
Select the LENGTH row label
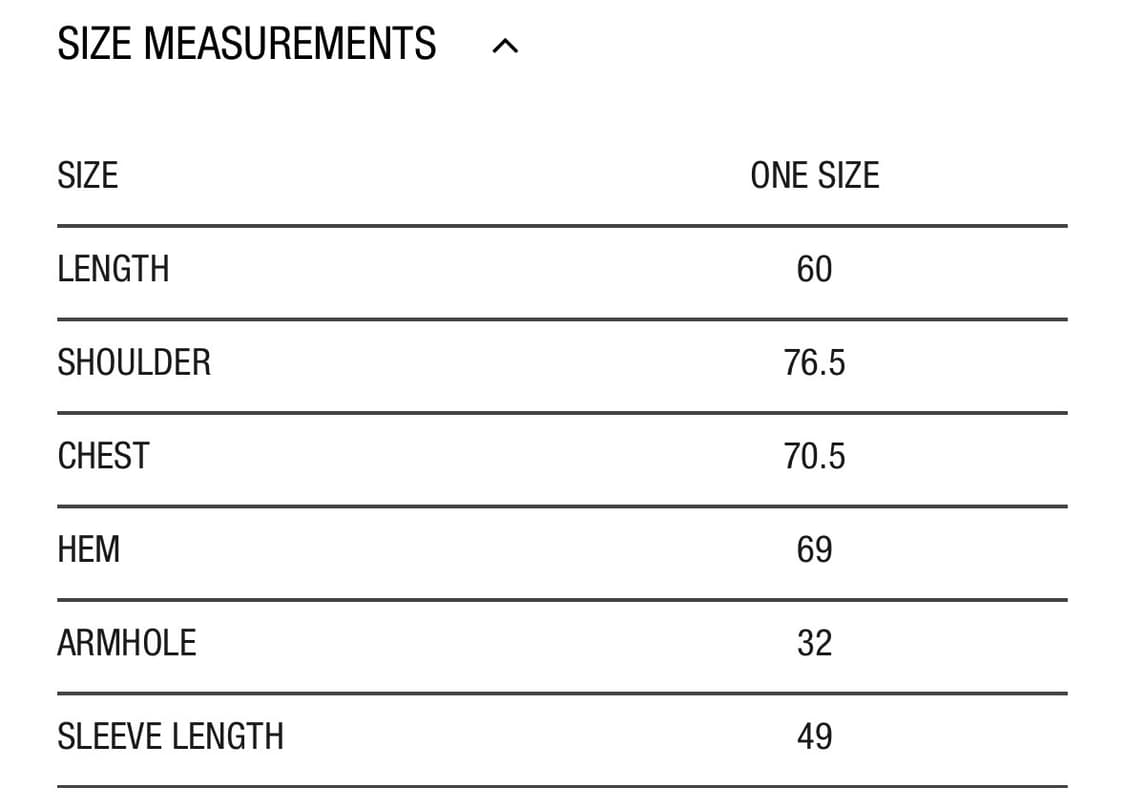click(x=113, y=269)
